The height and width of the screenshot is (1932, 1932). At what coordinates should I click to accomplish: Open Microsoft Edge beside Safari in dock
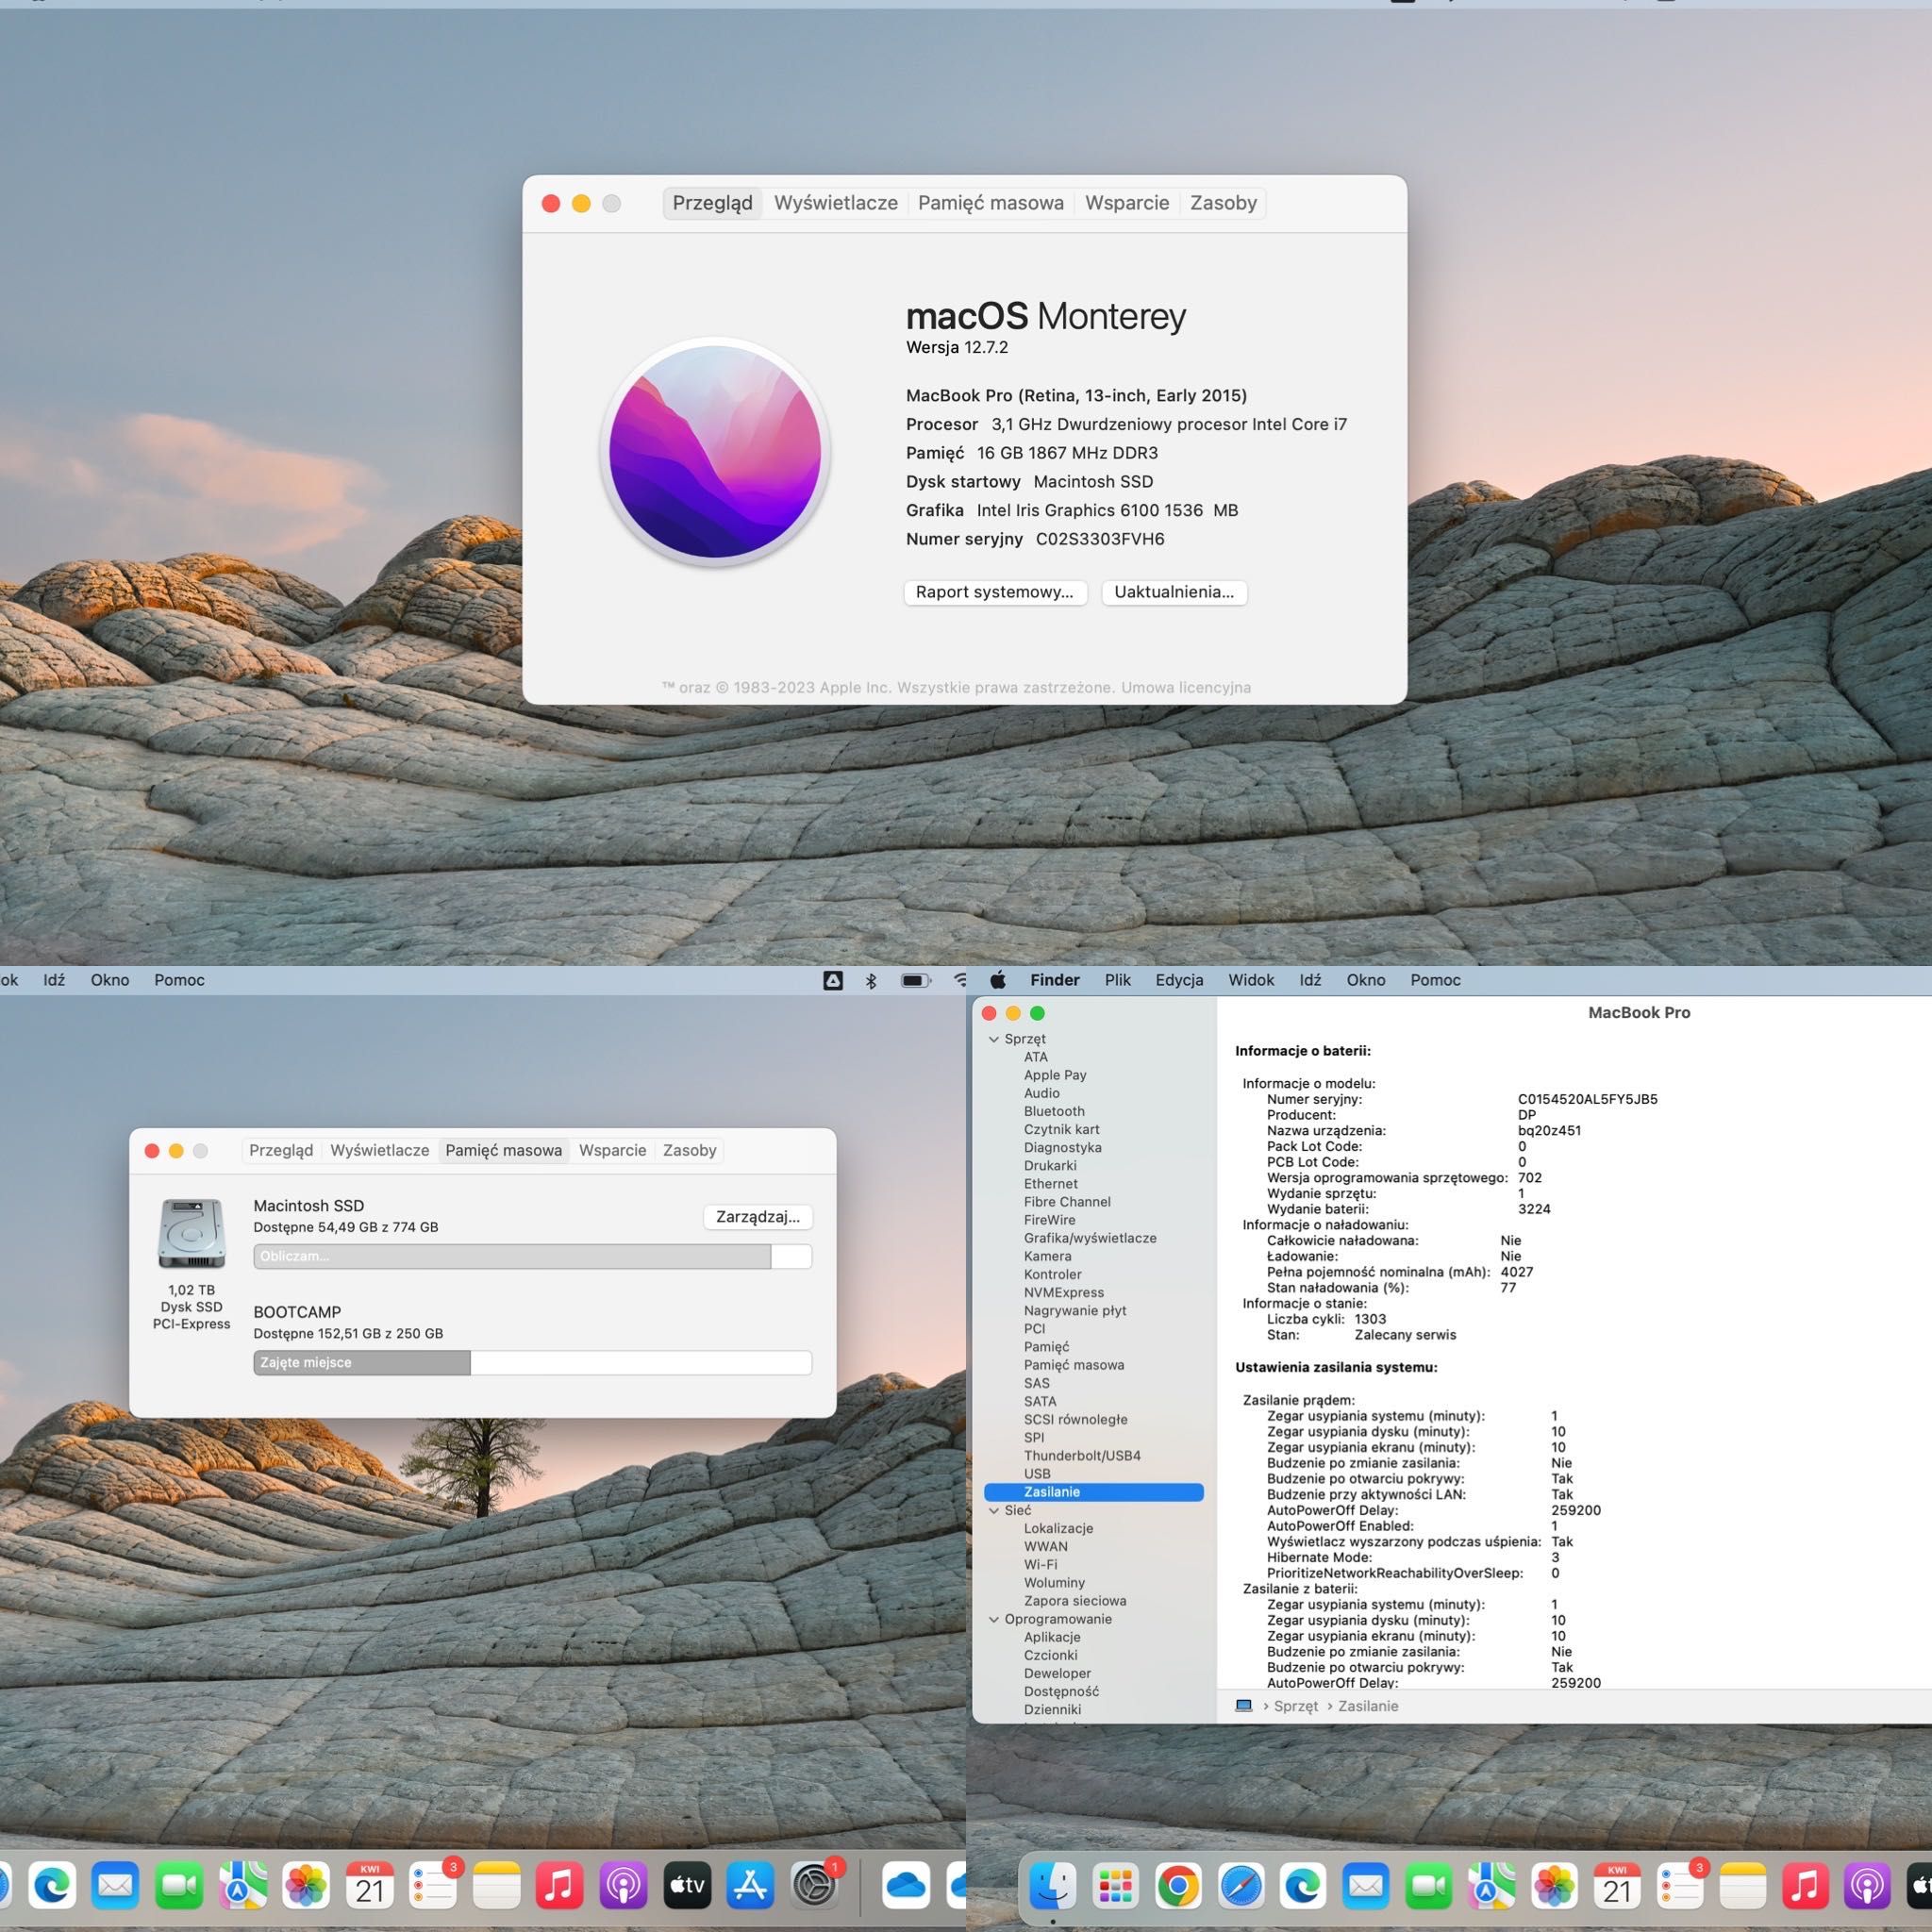tap(1304, 1886)
